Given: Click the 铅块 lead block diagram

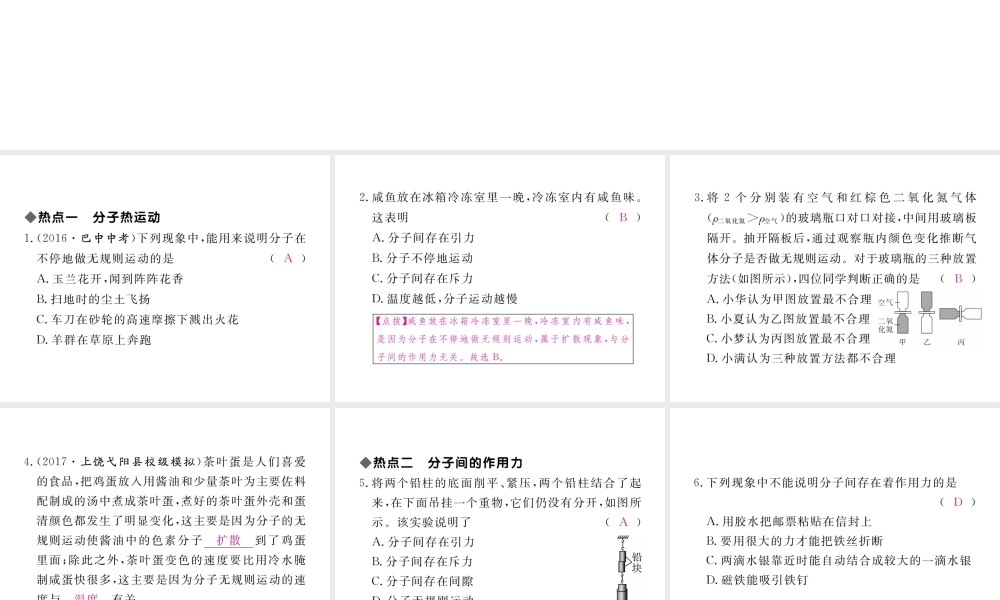Looking at the screenshot, I should (628, 567).
